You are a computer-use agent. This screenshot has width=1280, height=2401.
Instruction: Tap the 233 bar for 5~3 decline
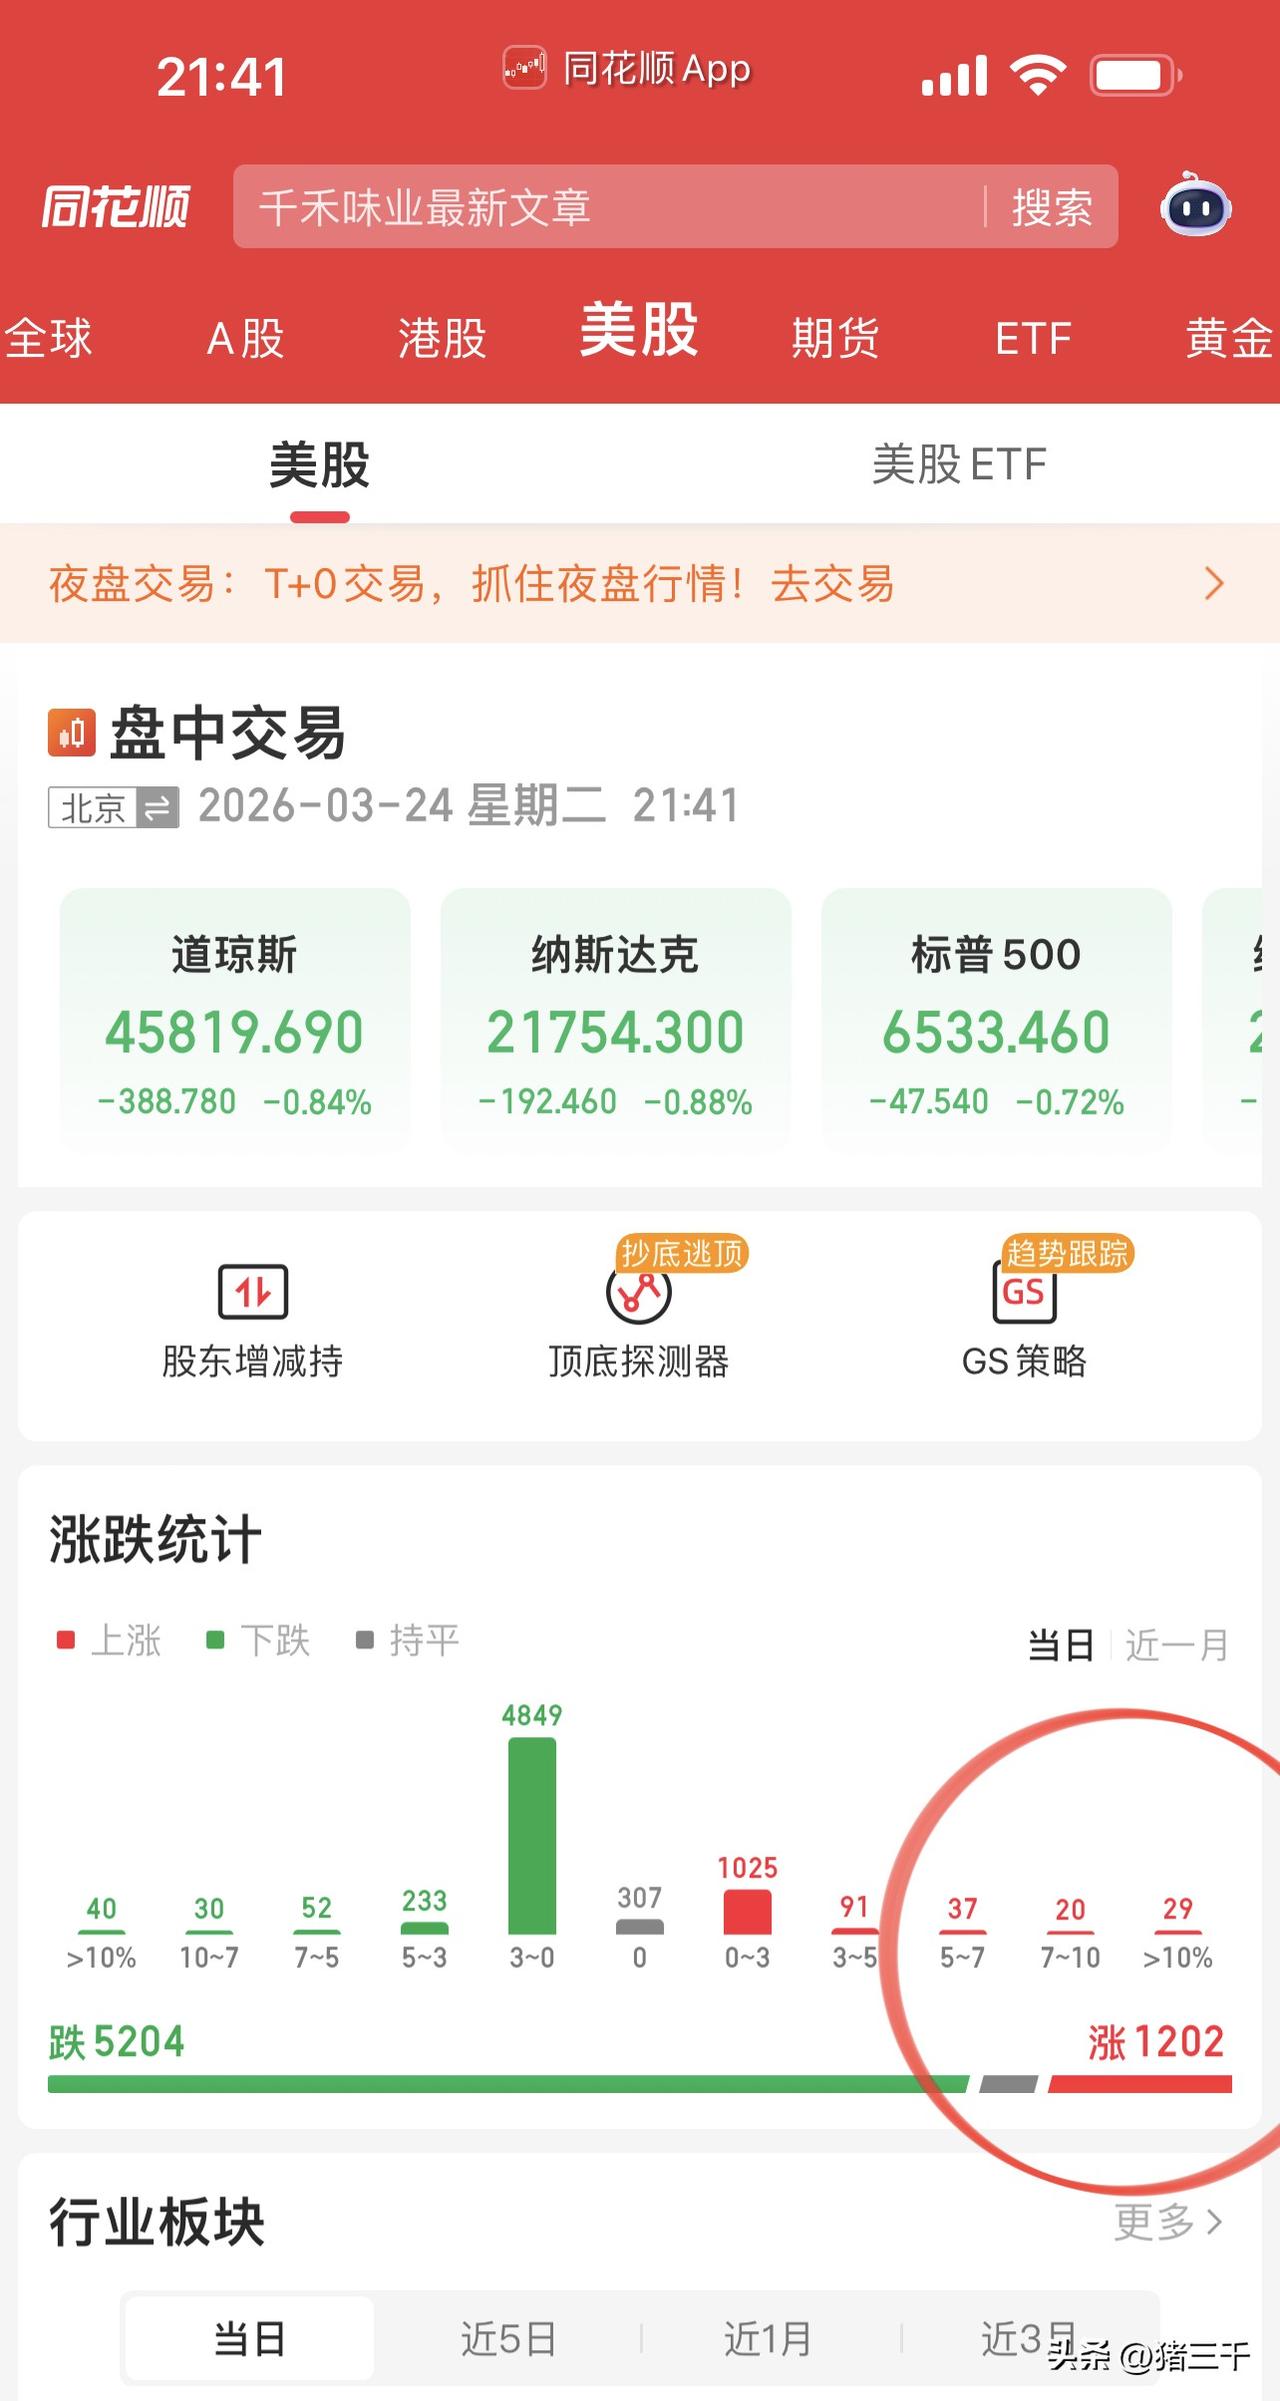pyautogui.click(x=424, y=1928)
